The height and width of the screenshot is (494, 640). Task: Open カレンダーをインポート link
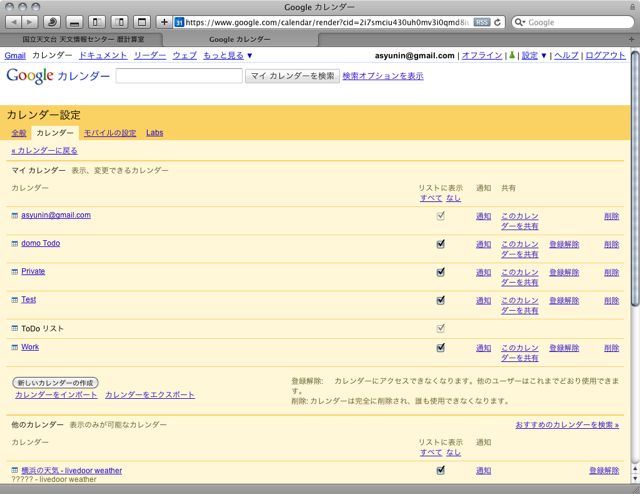(56, 395)
